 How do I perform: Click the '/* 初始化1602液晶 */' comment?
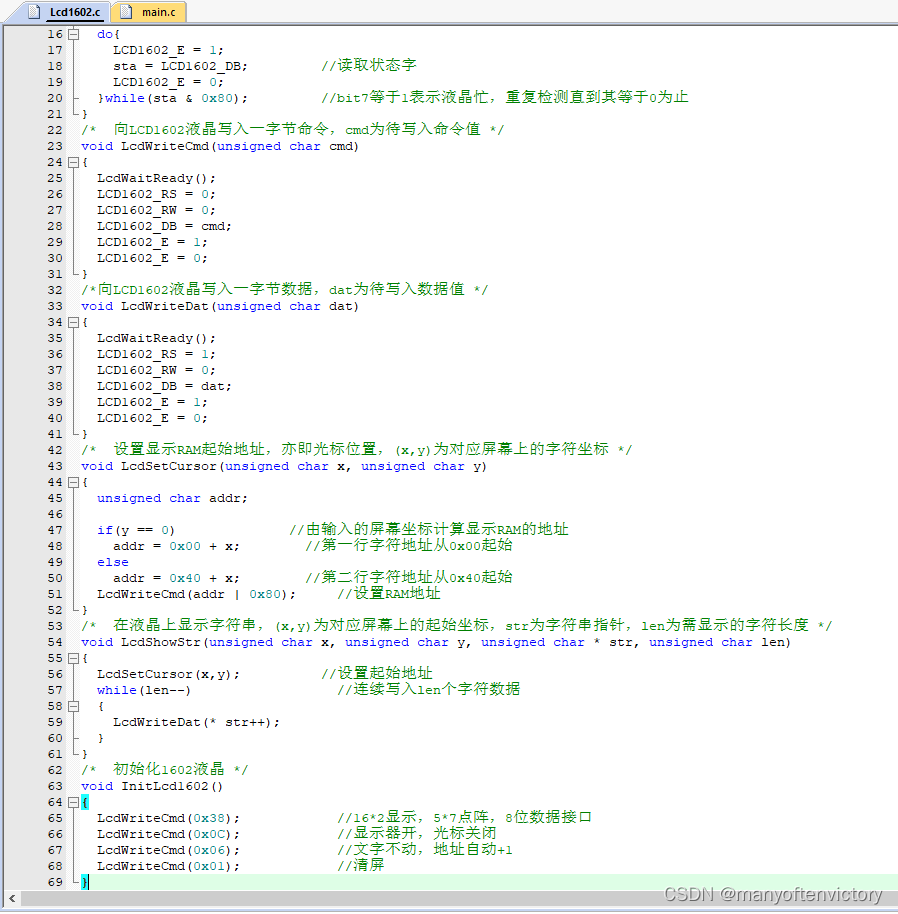tap(165, 769)
